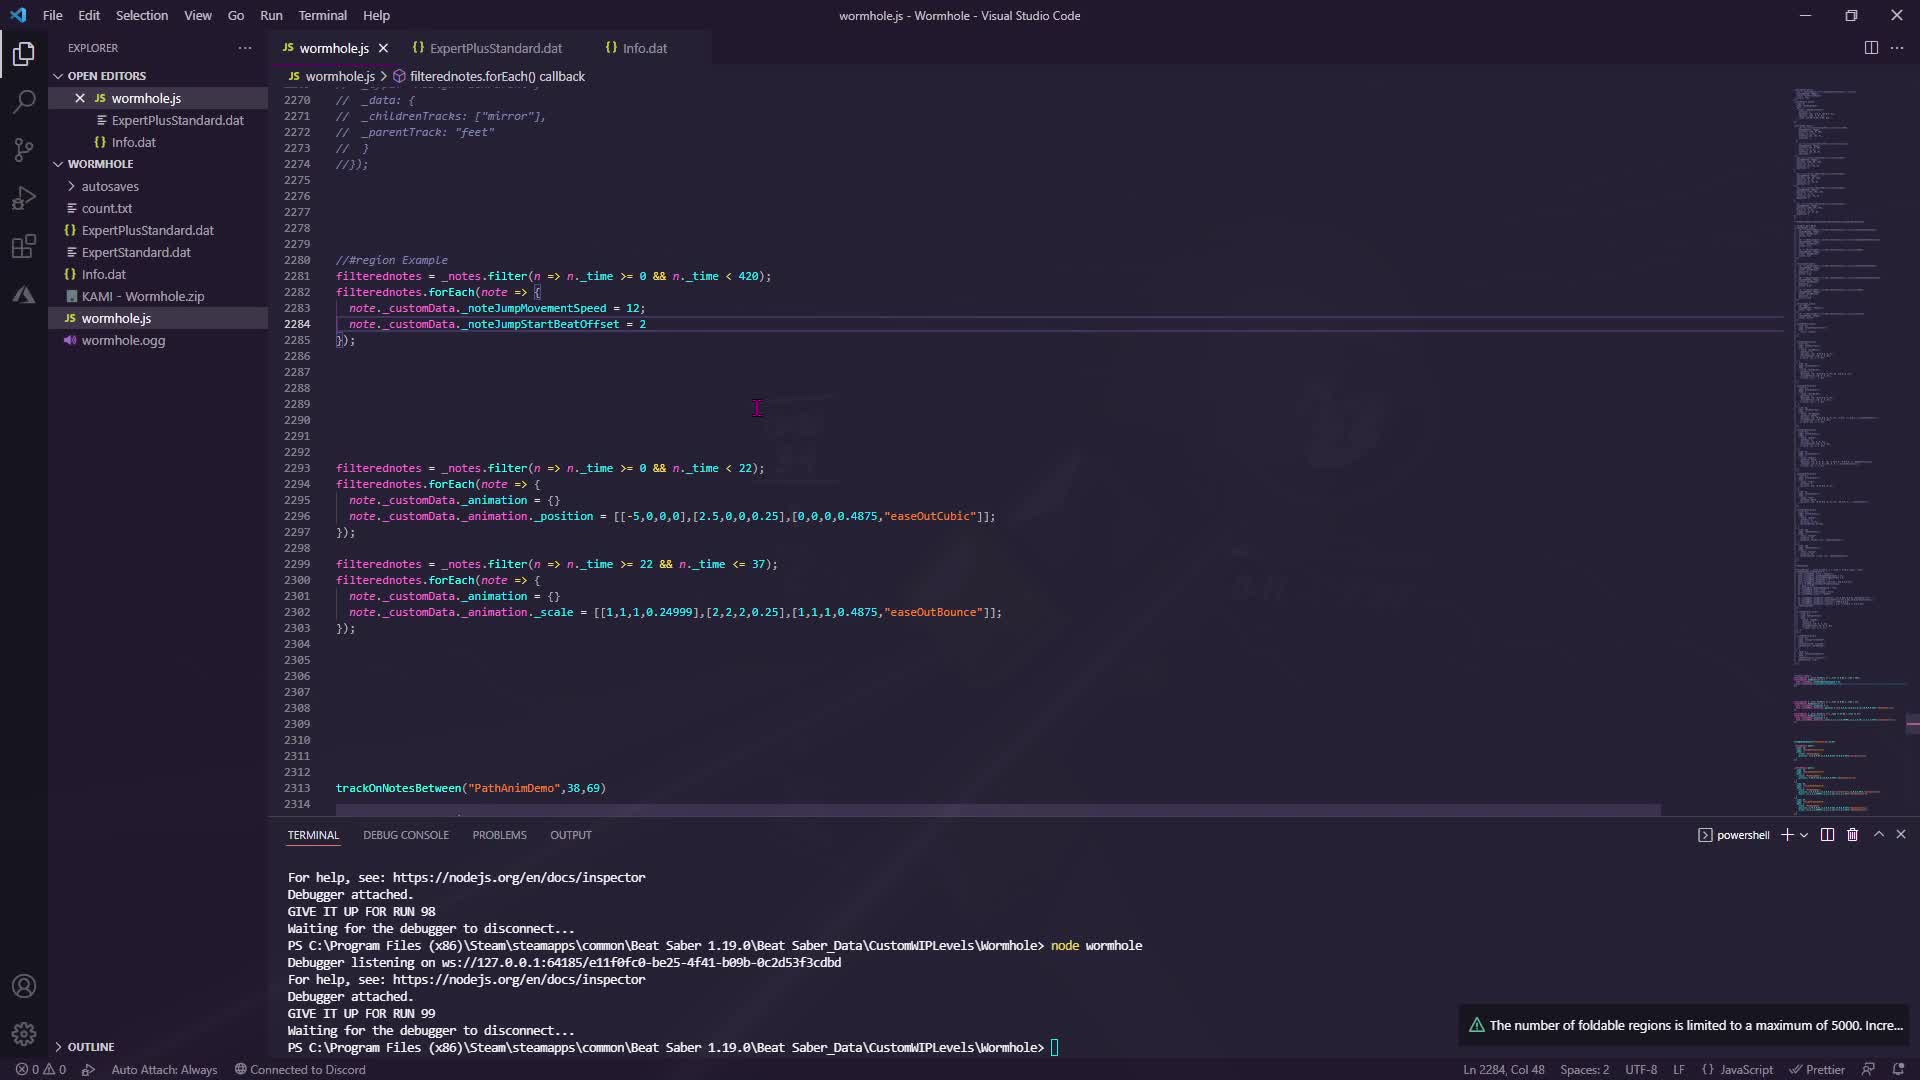Open the terminal launch profile dropdown
The width and height of the screenshot is (1920, 1080).
click(x=1806, y=834)
